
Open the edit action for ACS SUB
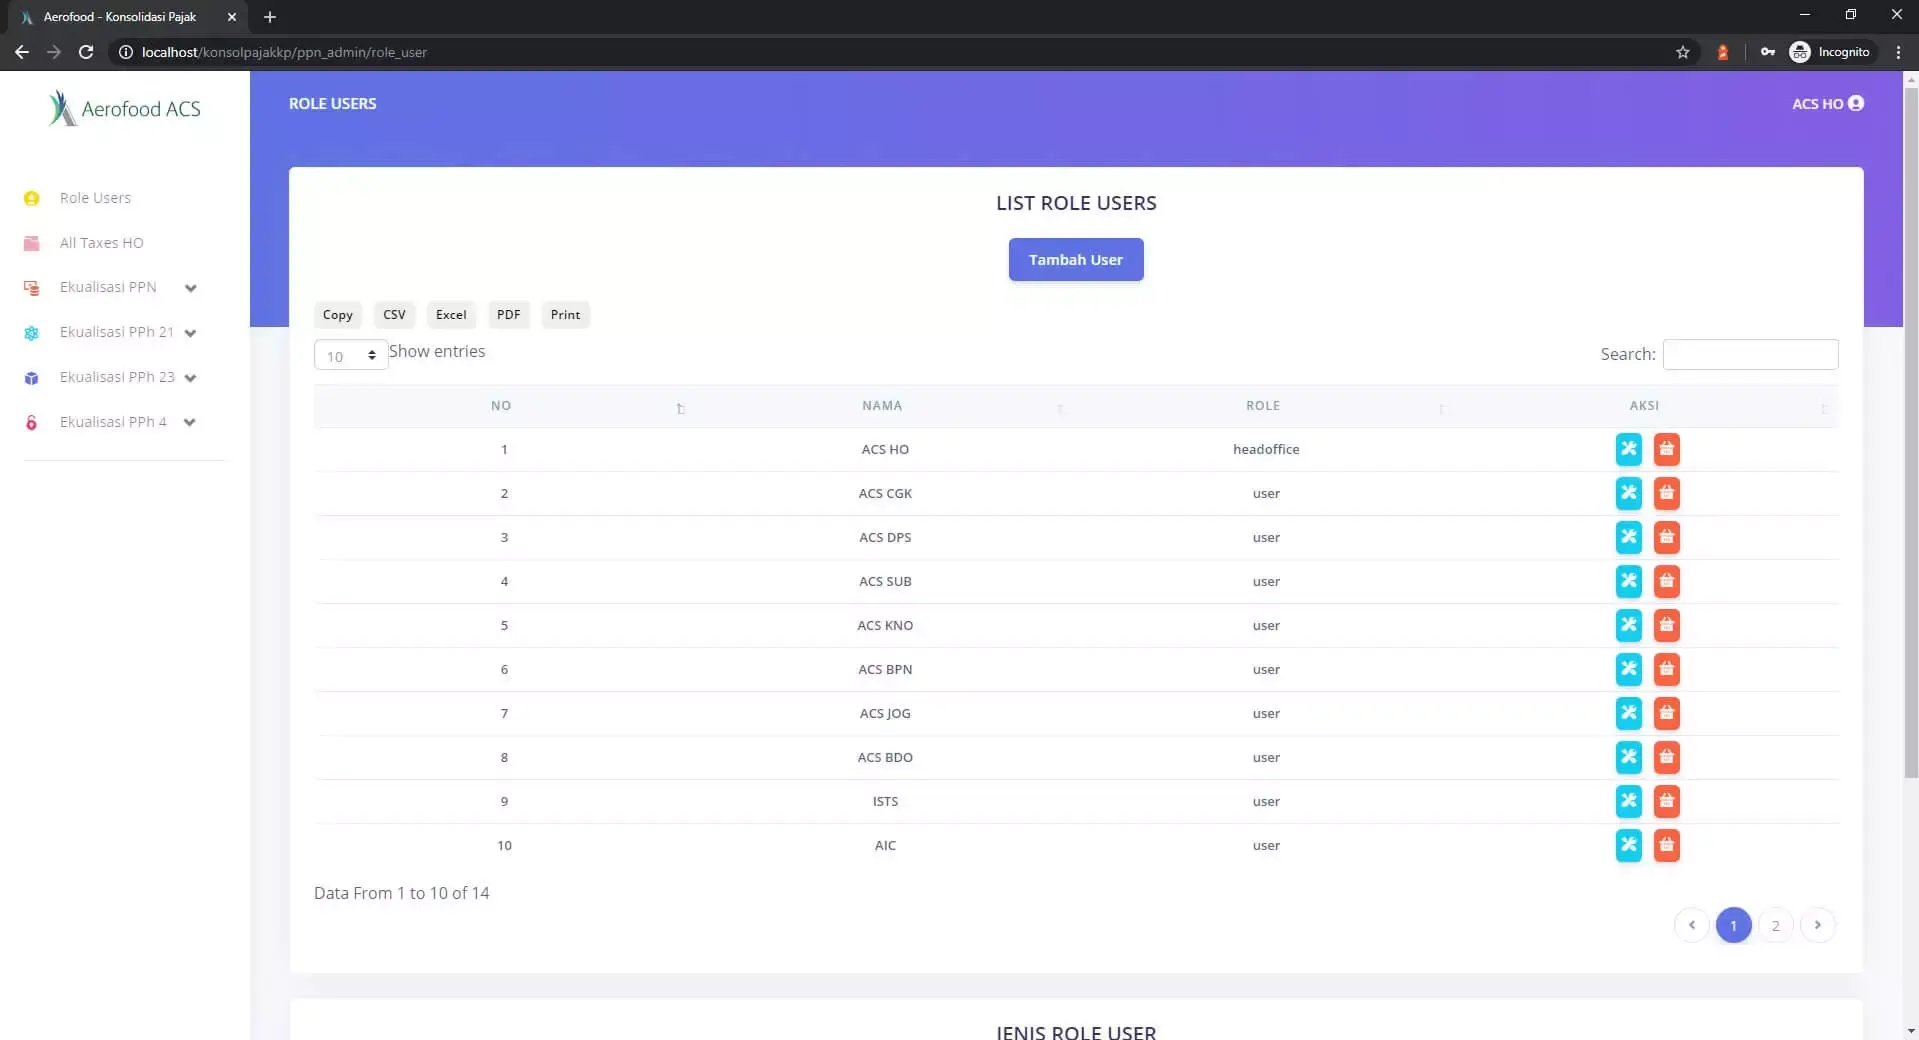1628,581
